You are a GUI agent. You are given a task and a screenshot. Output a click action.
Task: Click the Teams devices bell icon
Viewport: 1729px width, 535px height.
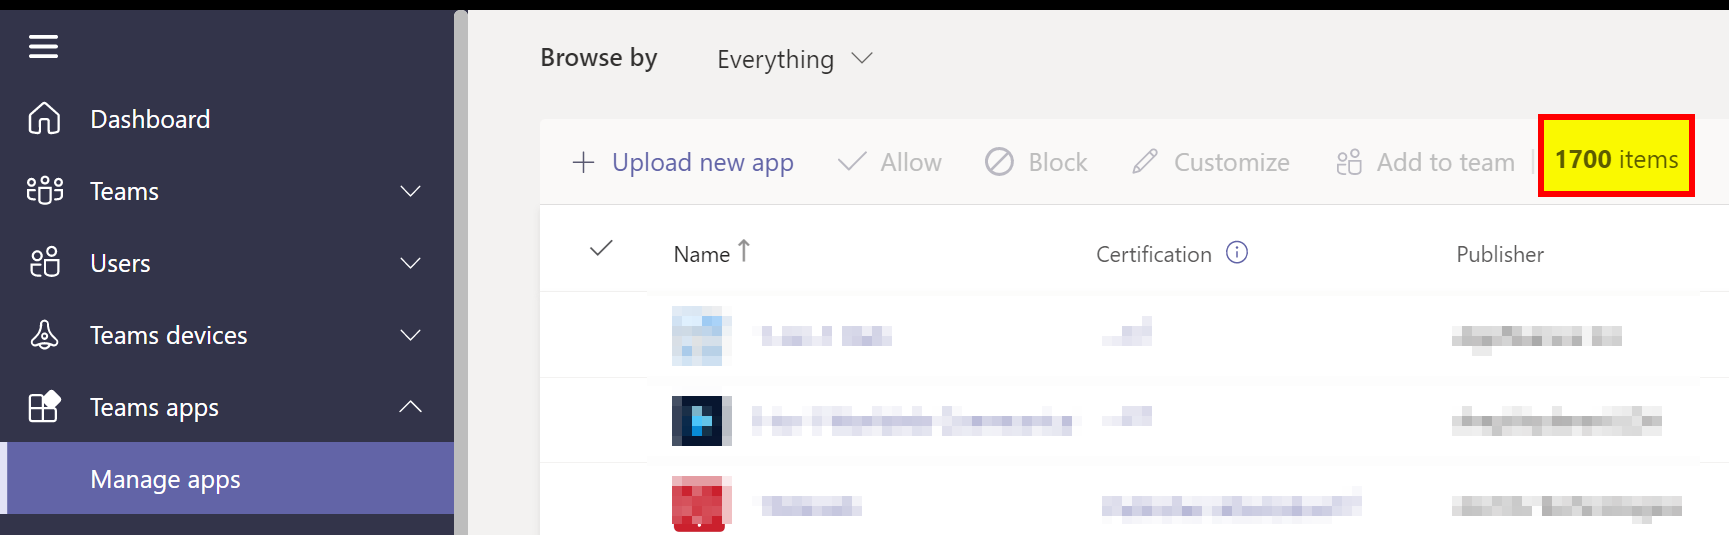pos(44,335)
